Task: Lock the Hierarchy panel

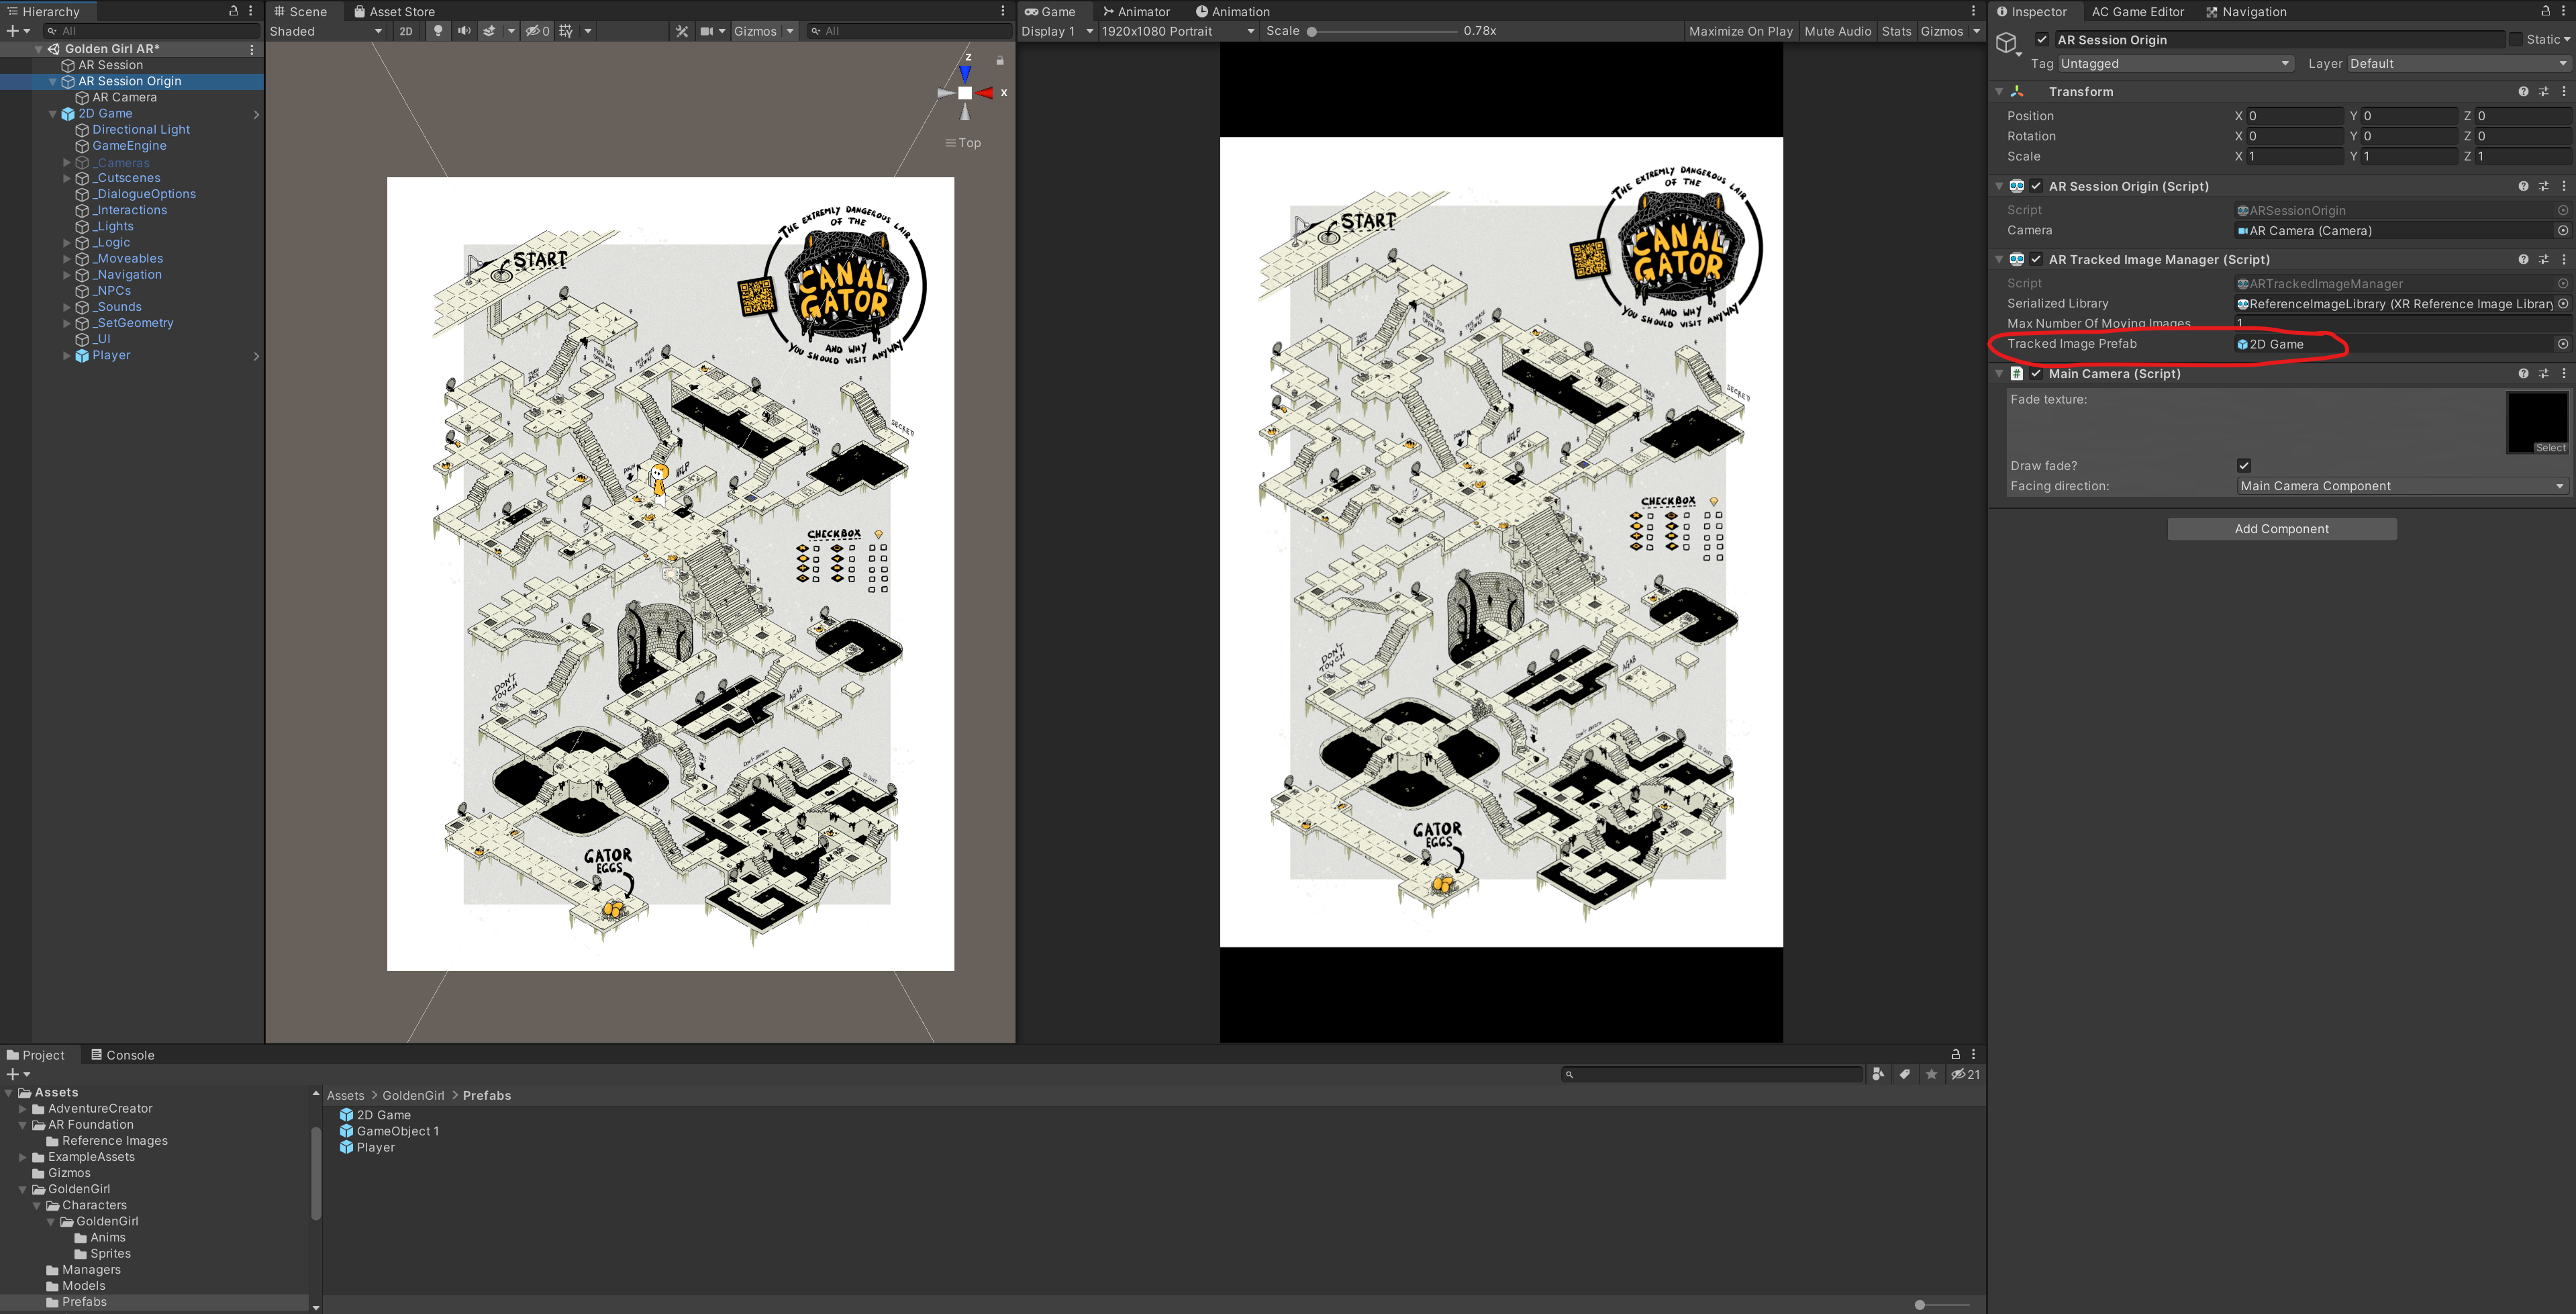Action: pos(233,11)
